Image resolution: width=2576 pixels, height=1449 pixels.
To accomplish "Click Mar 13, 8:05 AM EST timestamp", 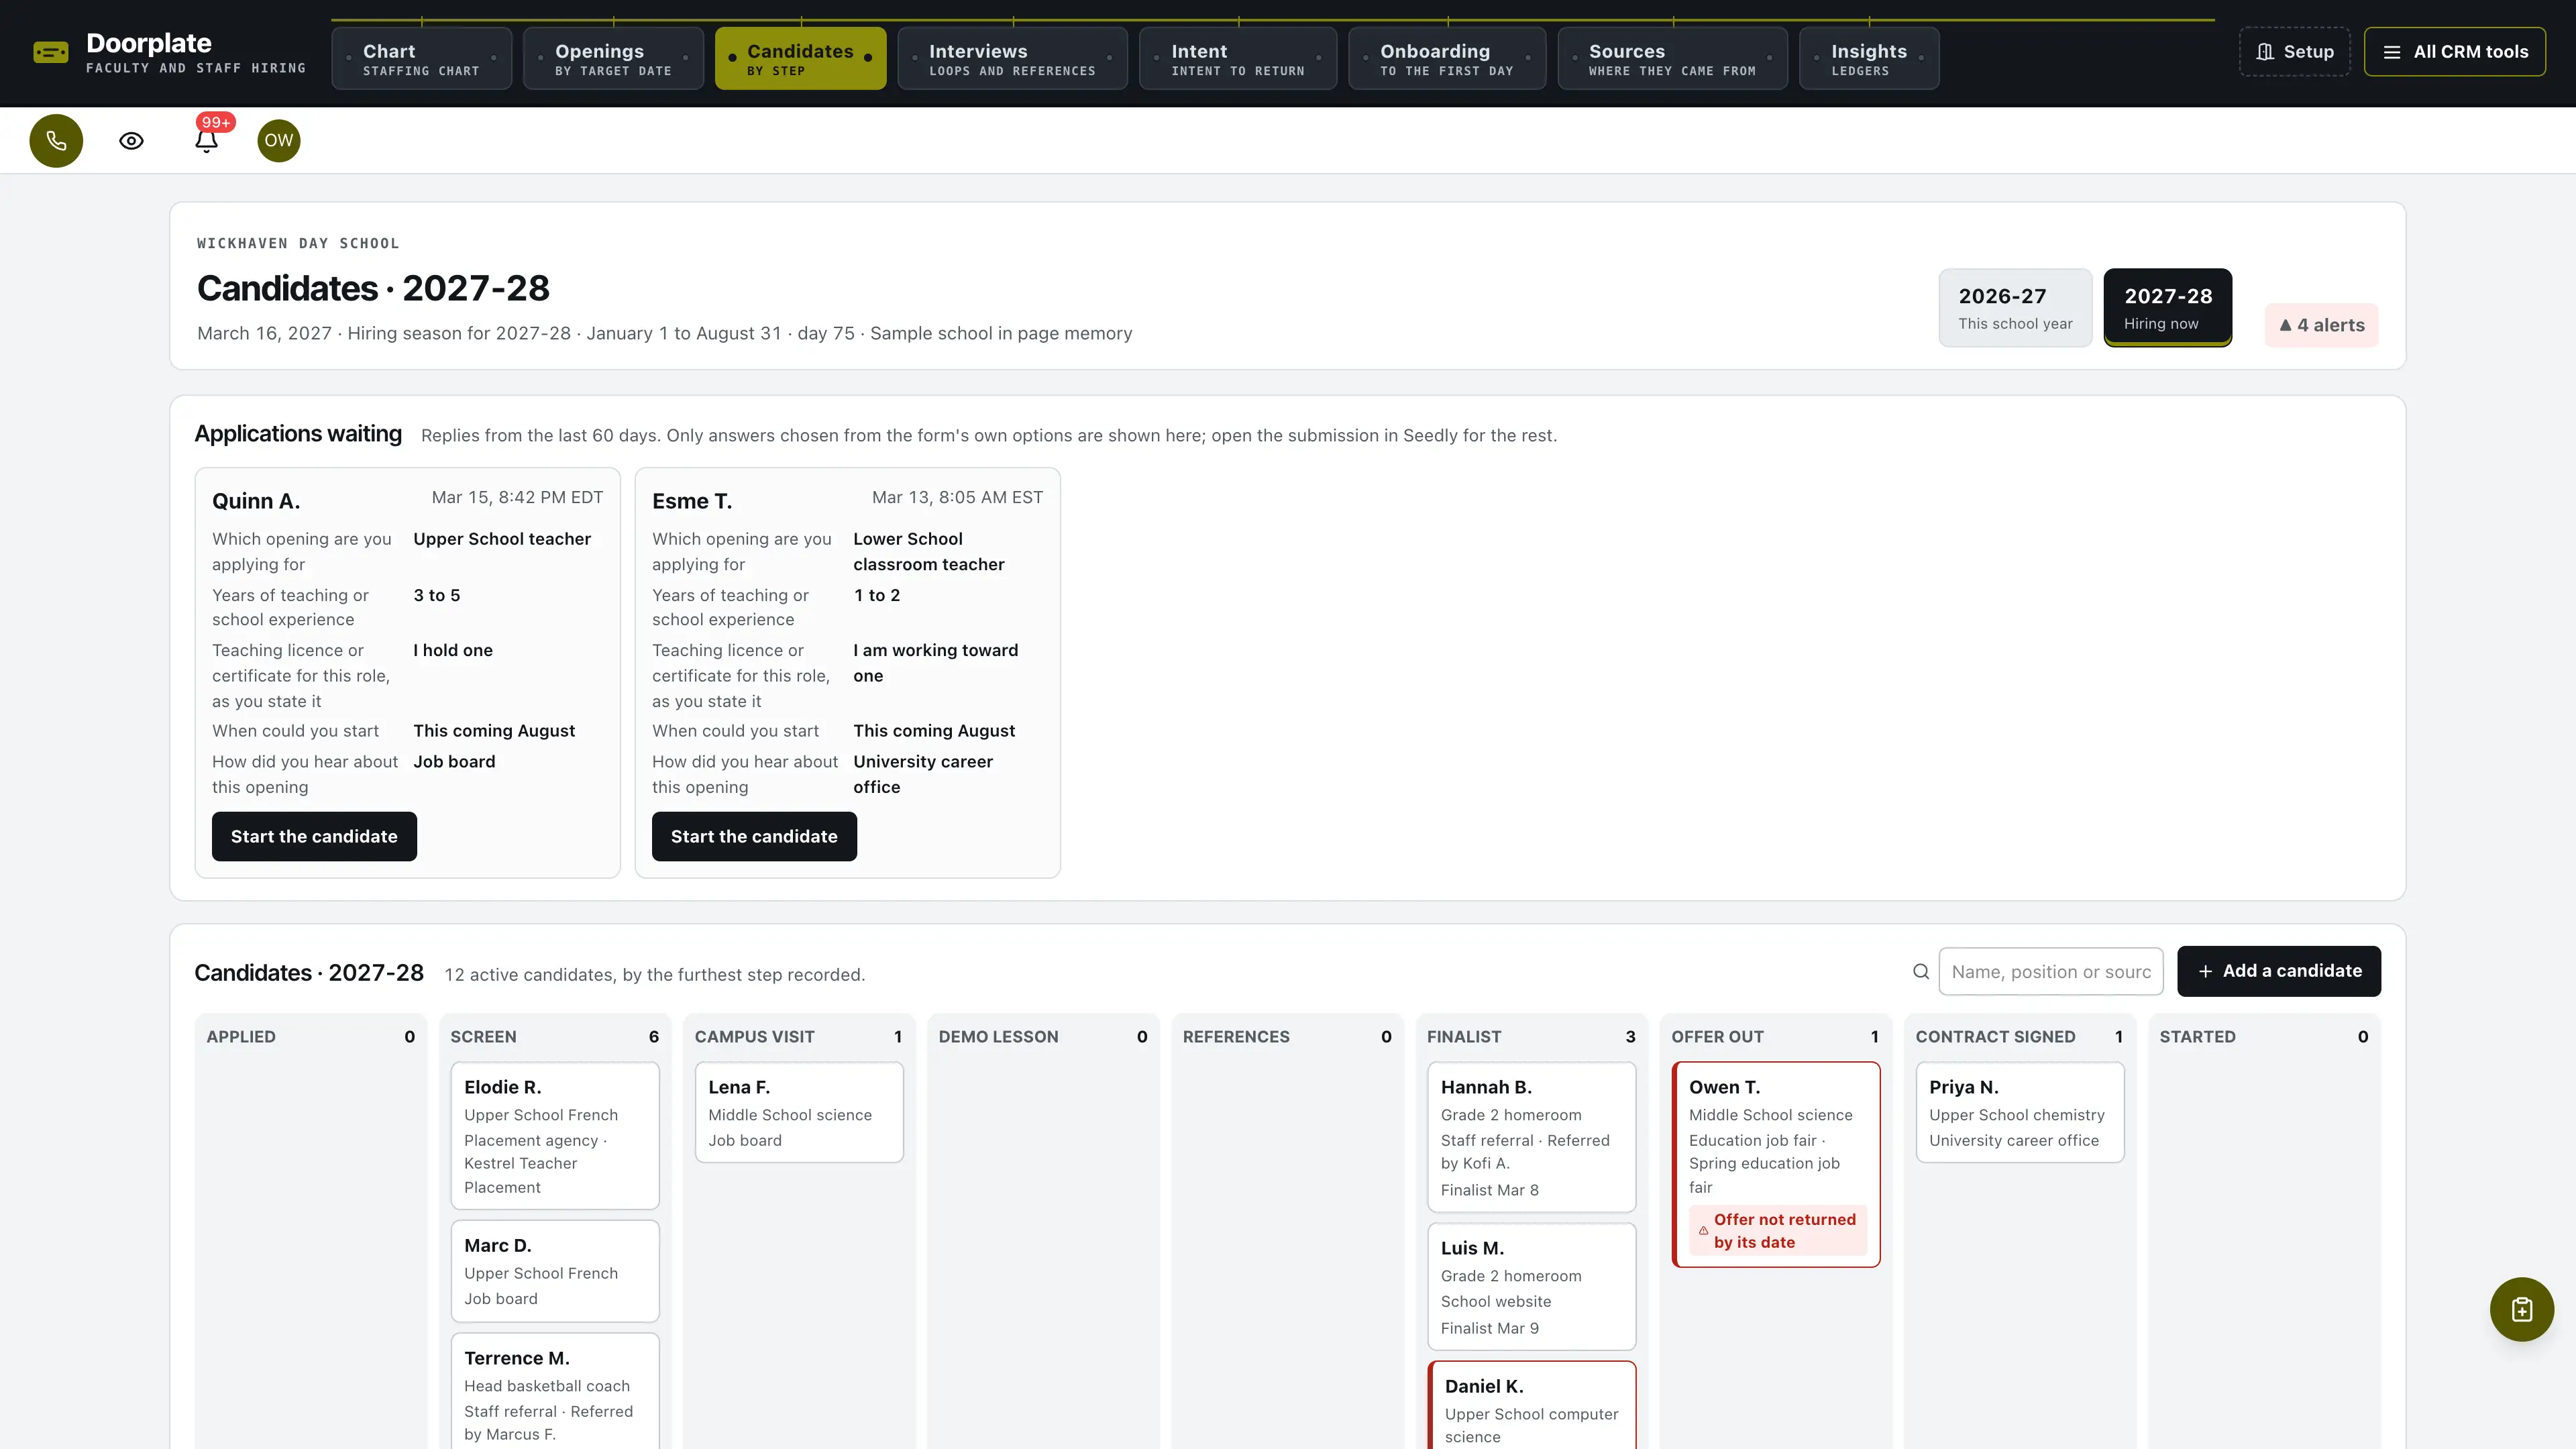I will (957, 498).
